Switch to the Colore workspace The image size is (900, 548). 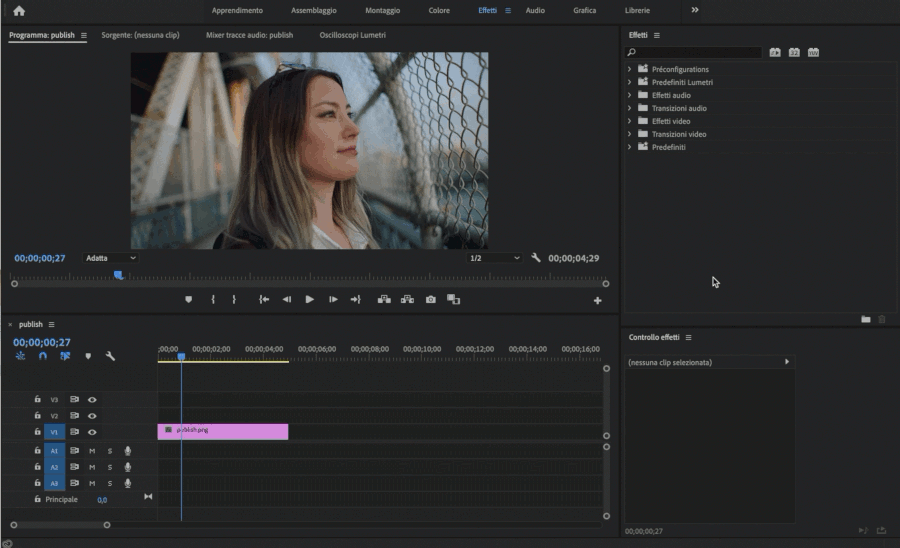coord(438,10)
